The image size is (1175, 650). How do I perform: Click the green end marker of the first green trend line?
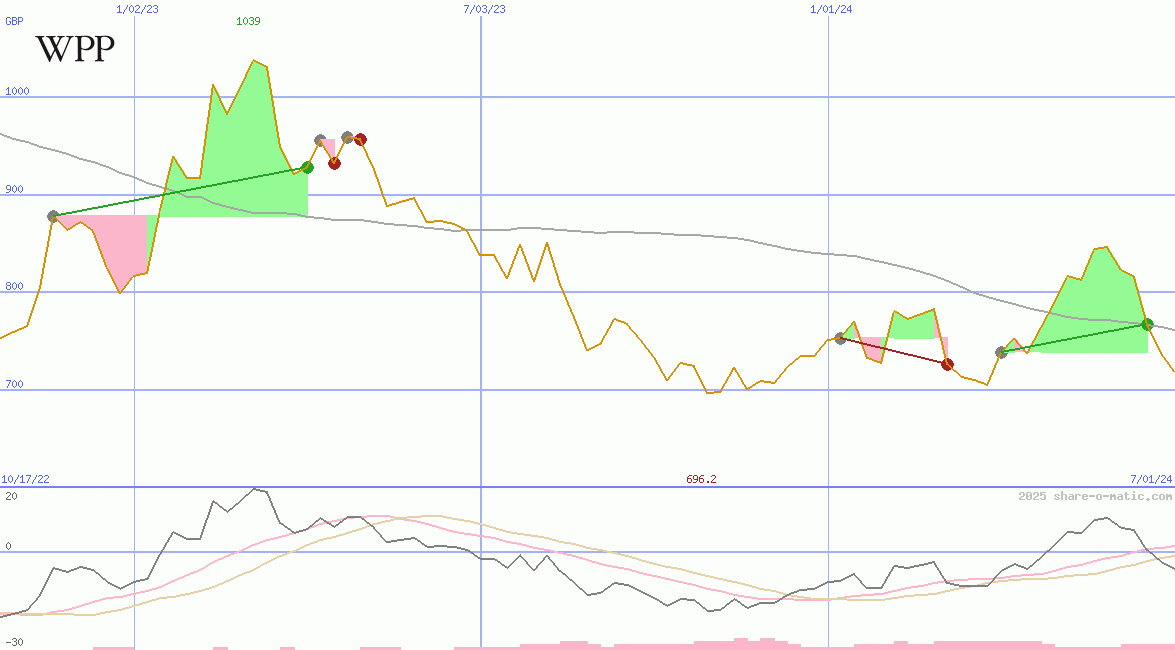[x=307, y=168]
